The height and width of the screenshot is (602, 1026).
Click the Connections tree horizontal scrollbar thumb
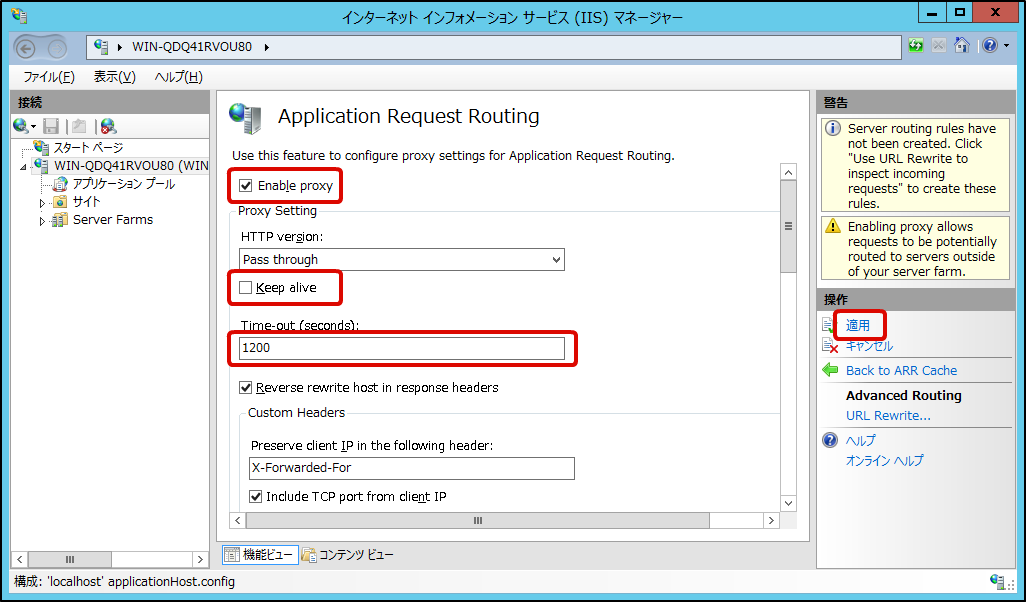tap(70, 559)
